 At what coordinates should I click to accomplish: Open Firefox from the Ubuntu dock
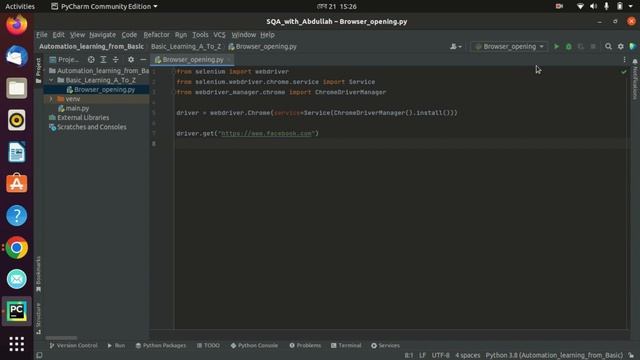[17, 24]
